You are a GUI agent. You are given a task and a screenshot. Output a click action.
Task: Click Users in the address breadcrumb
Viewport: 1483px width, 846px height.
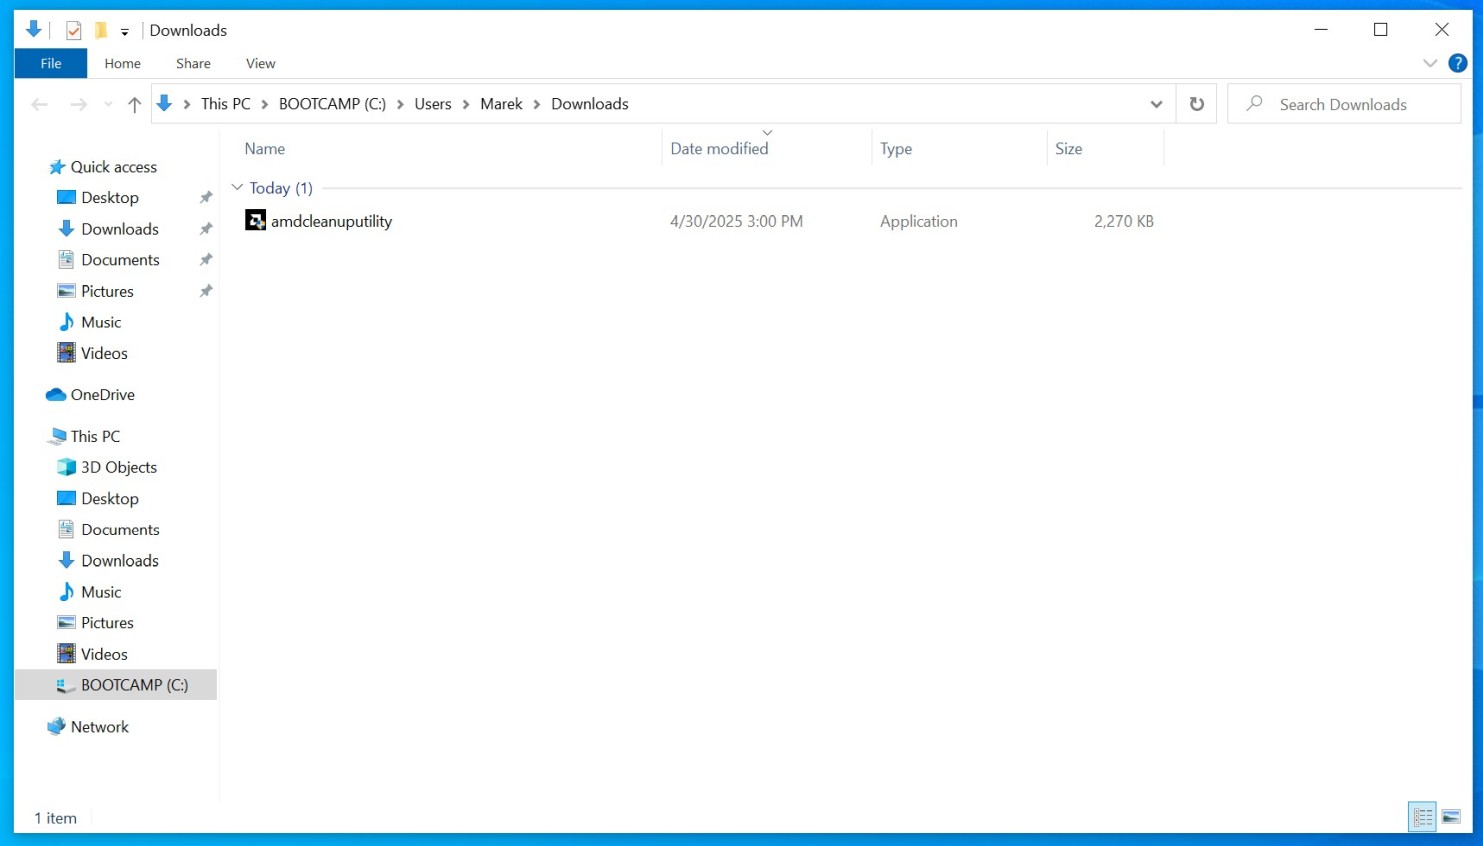[x=433, y=104]
